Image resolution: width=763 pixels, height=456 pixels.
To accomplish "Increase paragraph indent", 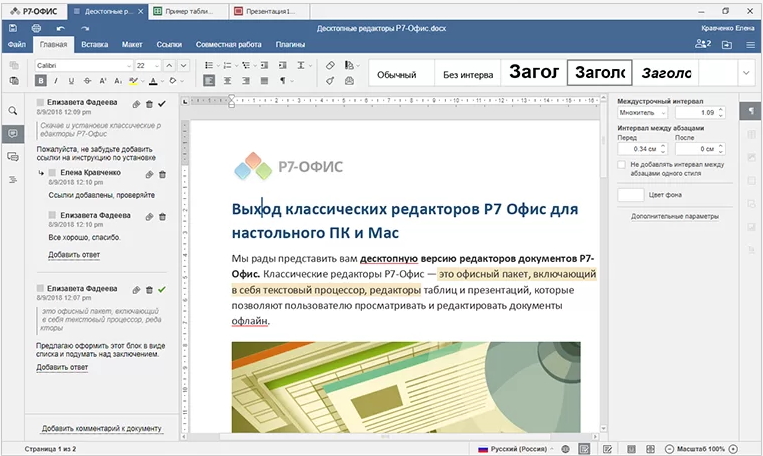I will pyautogui.click(x=283, y=65).
